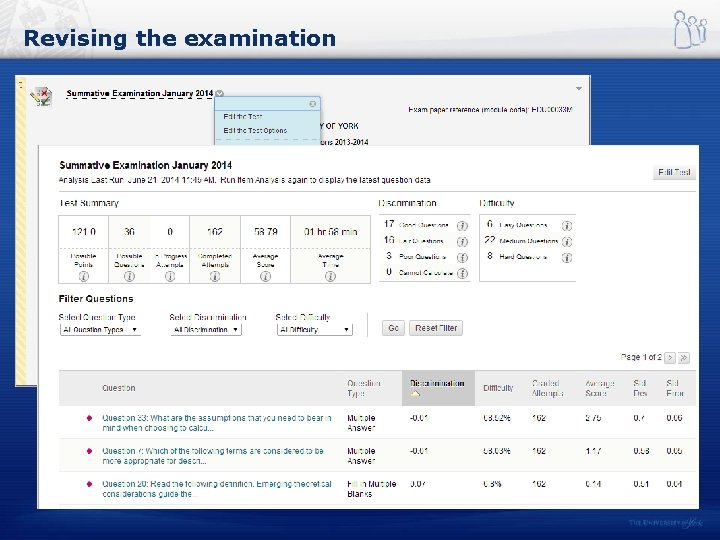Click info icon under Average Score
The width and height of the screenshot is (720, 540).
[x=265, y=276]
